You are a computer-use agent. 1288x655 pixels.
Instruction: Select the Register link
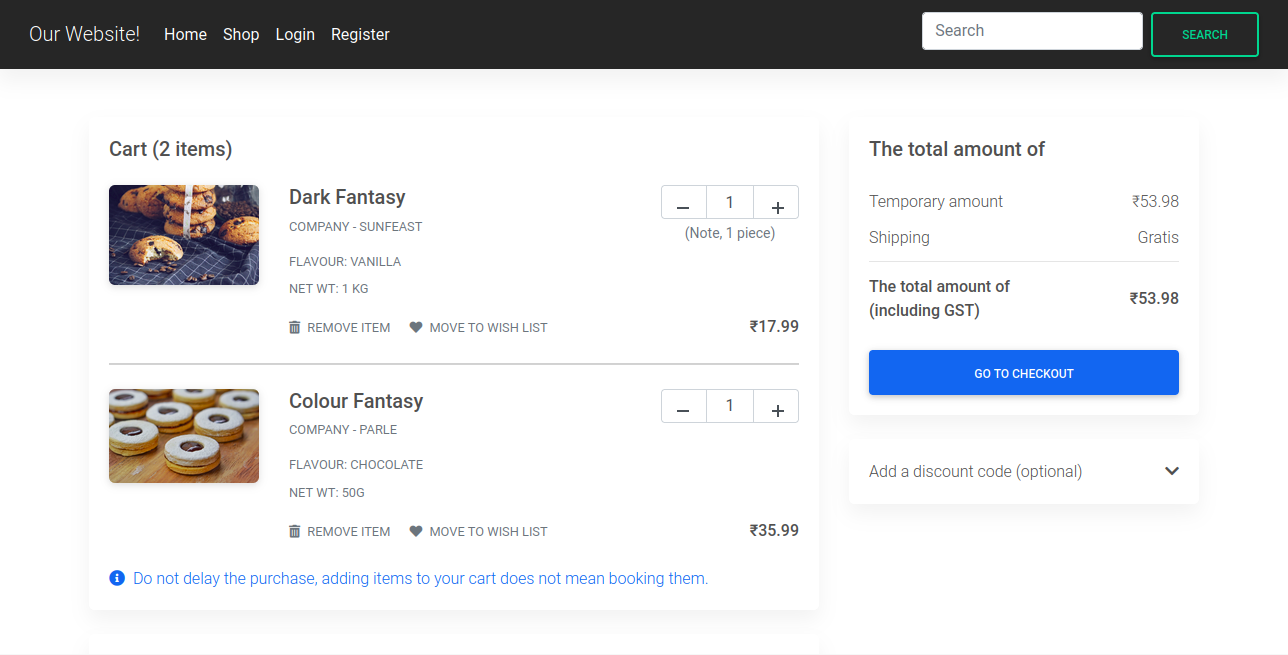360,34
